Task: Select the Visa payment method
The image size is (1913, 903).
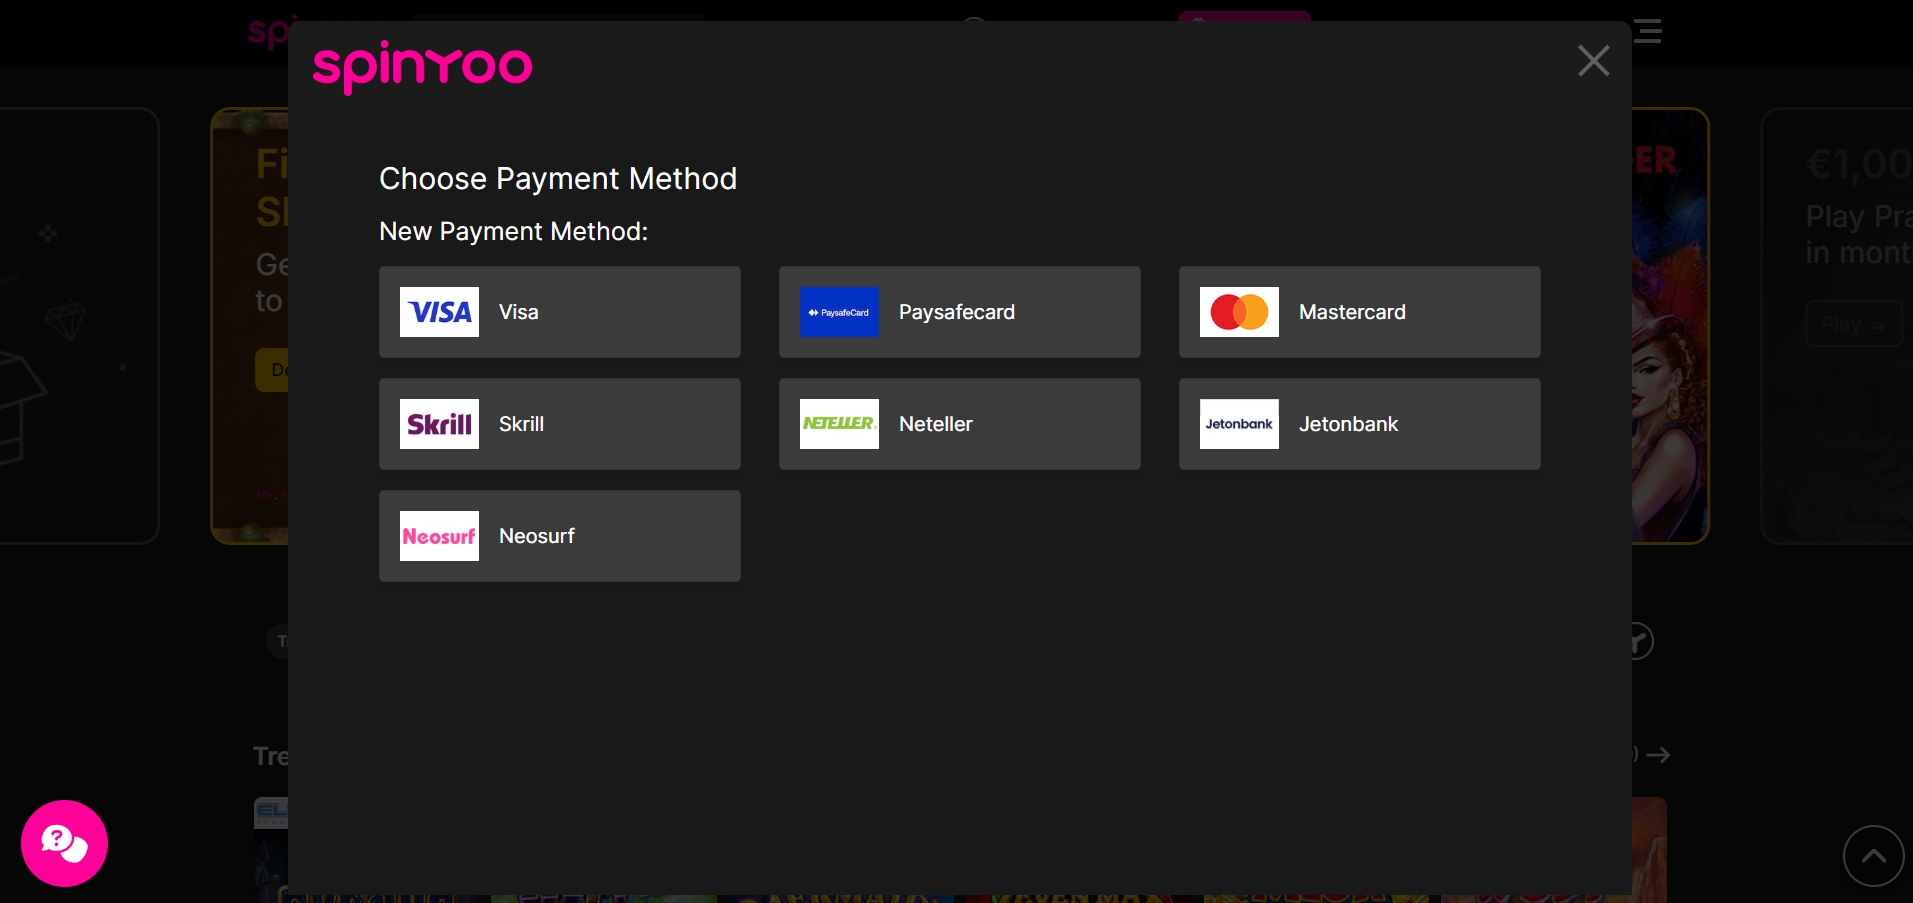Action: click(x=559, y=312)
